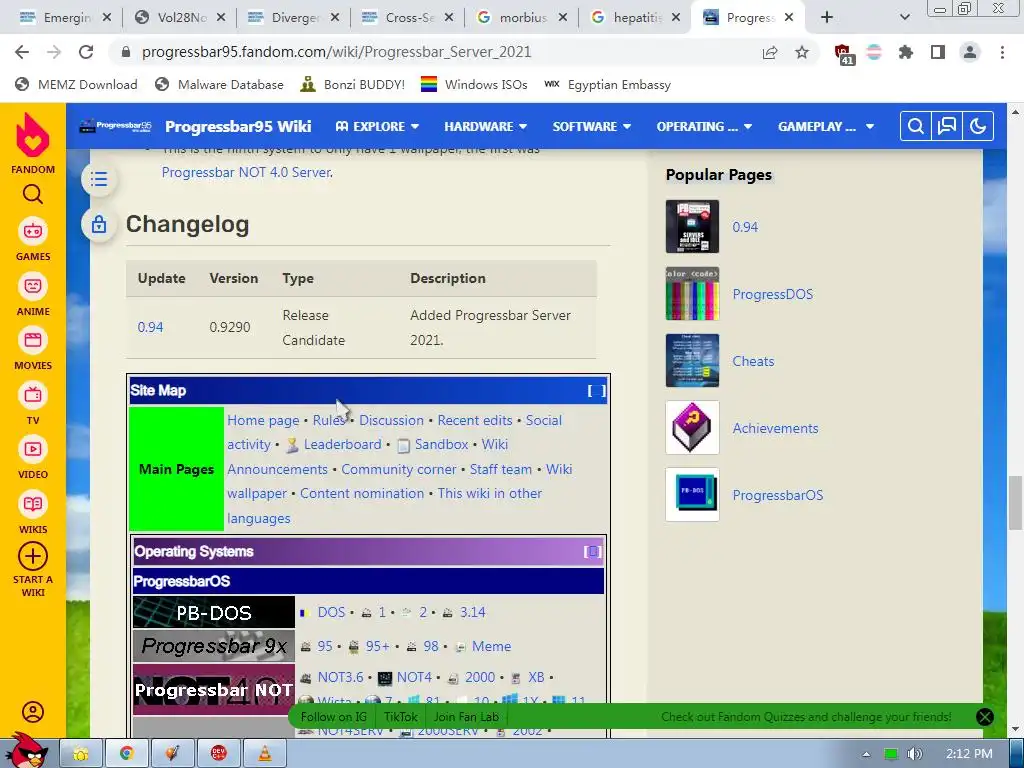
Task: Expand the Operating... dropdown menu
Action: pyautogui.click(x=704, y=127)
